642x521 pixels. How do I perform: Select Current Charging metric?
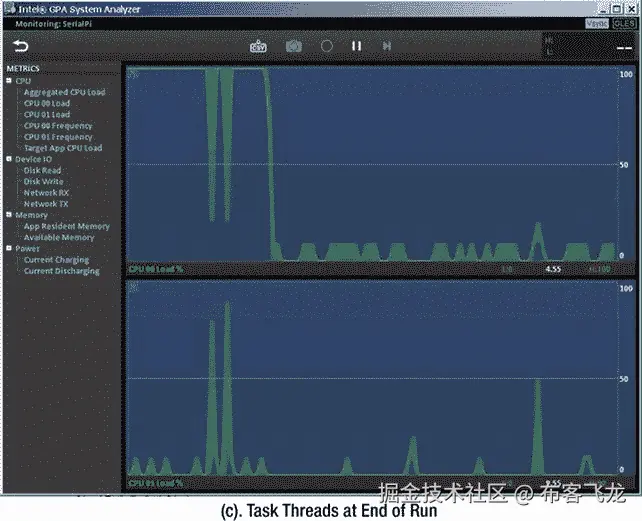tap(56, 260)
